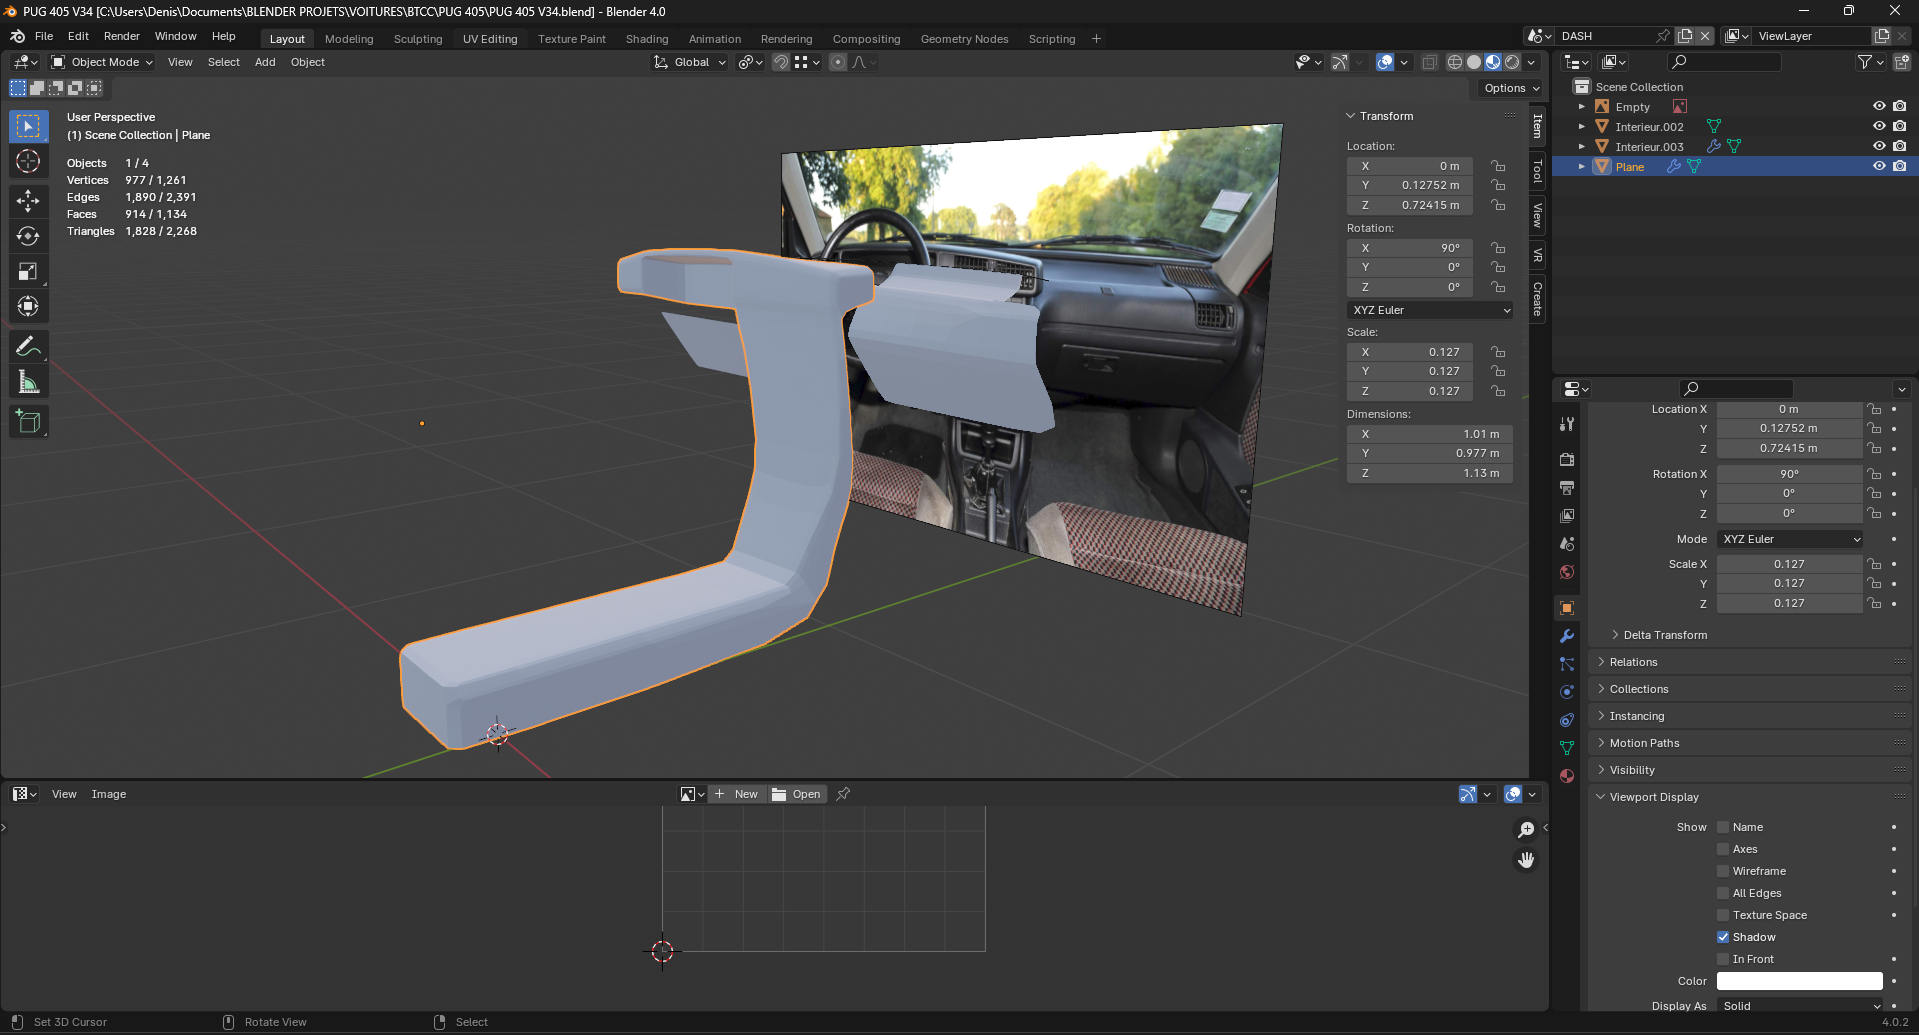Expand the Motion Paths panel
The width and height of the screenshot is (1919, 1035).
tap(1644, 743)
